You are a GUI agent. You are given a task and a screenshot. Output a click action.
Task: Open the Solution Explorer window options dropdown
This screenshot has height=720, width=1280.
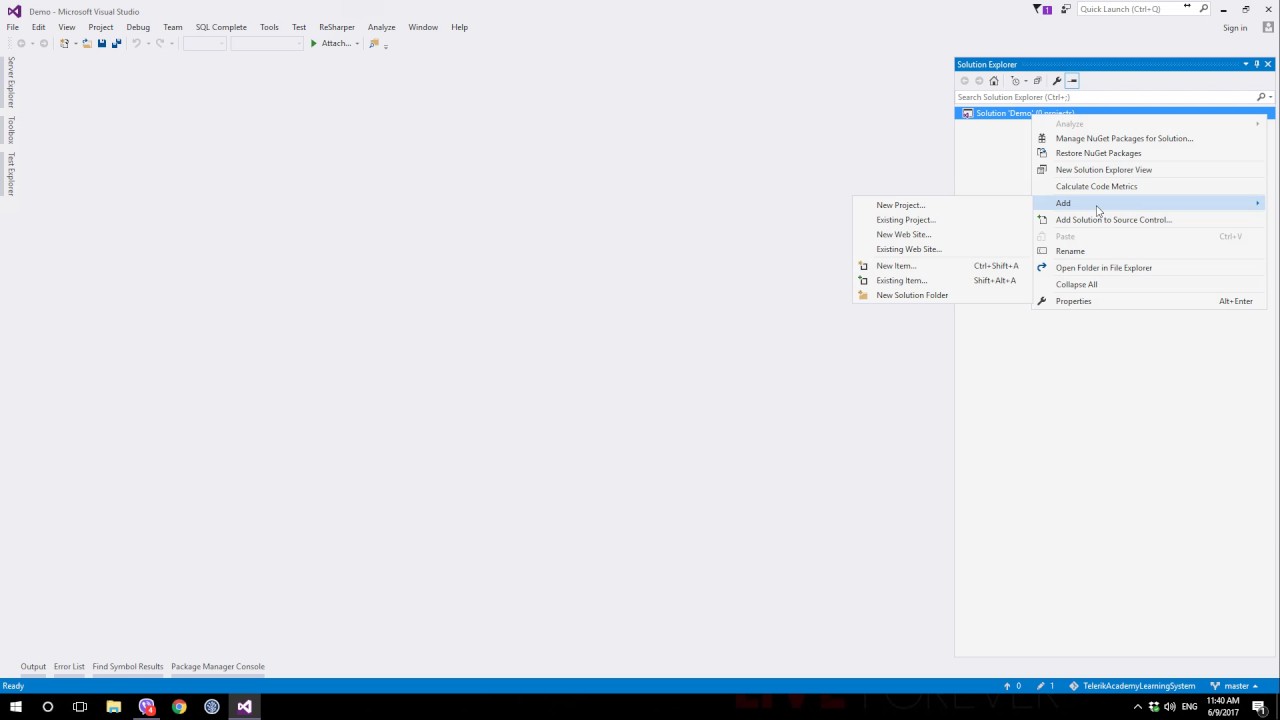point(1246,64)
